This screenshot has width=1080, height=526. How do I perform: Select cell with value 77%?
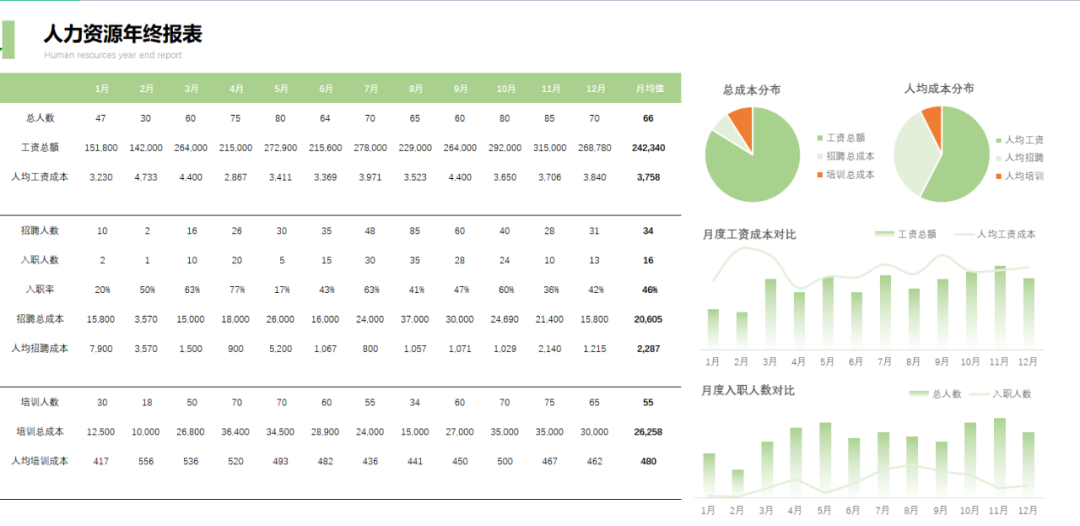[x=236, y=290]
